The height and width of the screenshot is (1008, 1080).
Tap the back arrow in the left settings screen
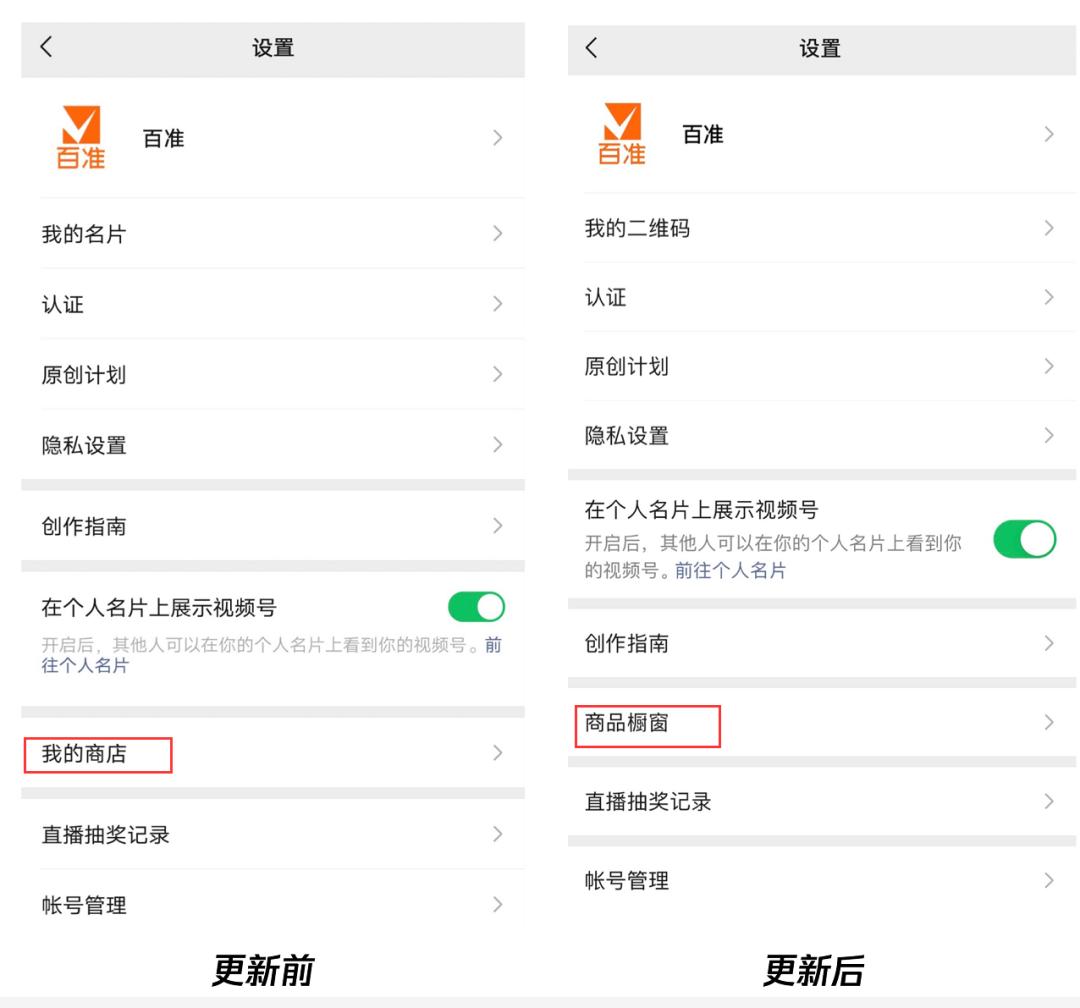(x=47, y=46)
